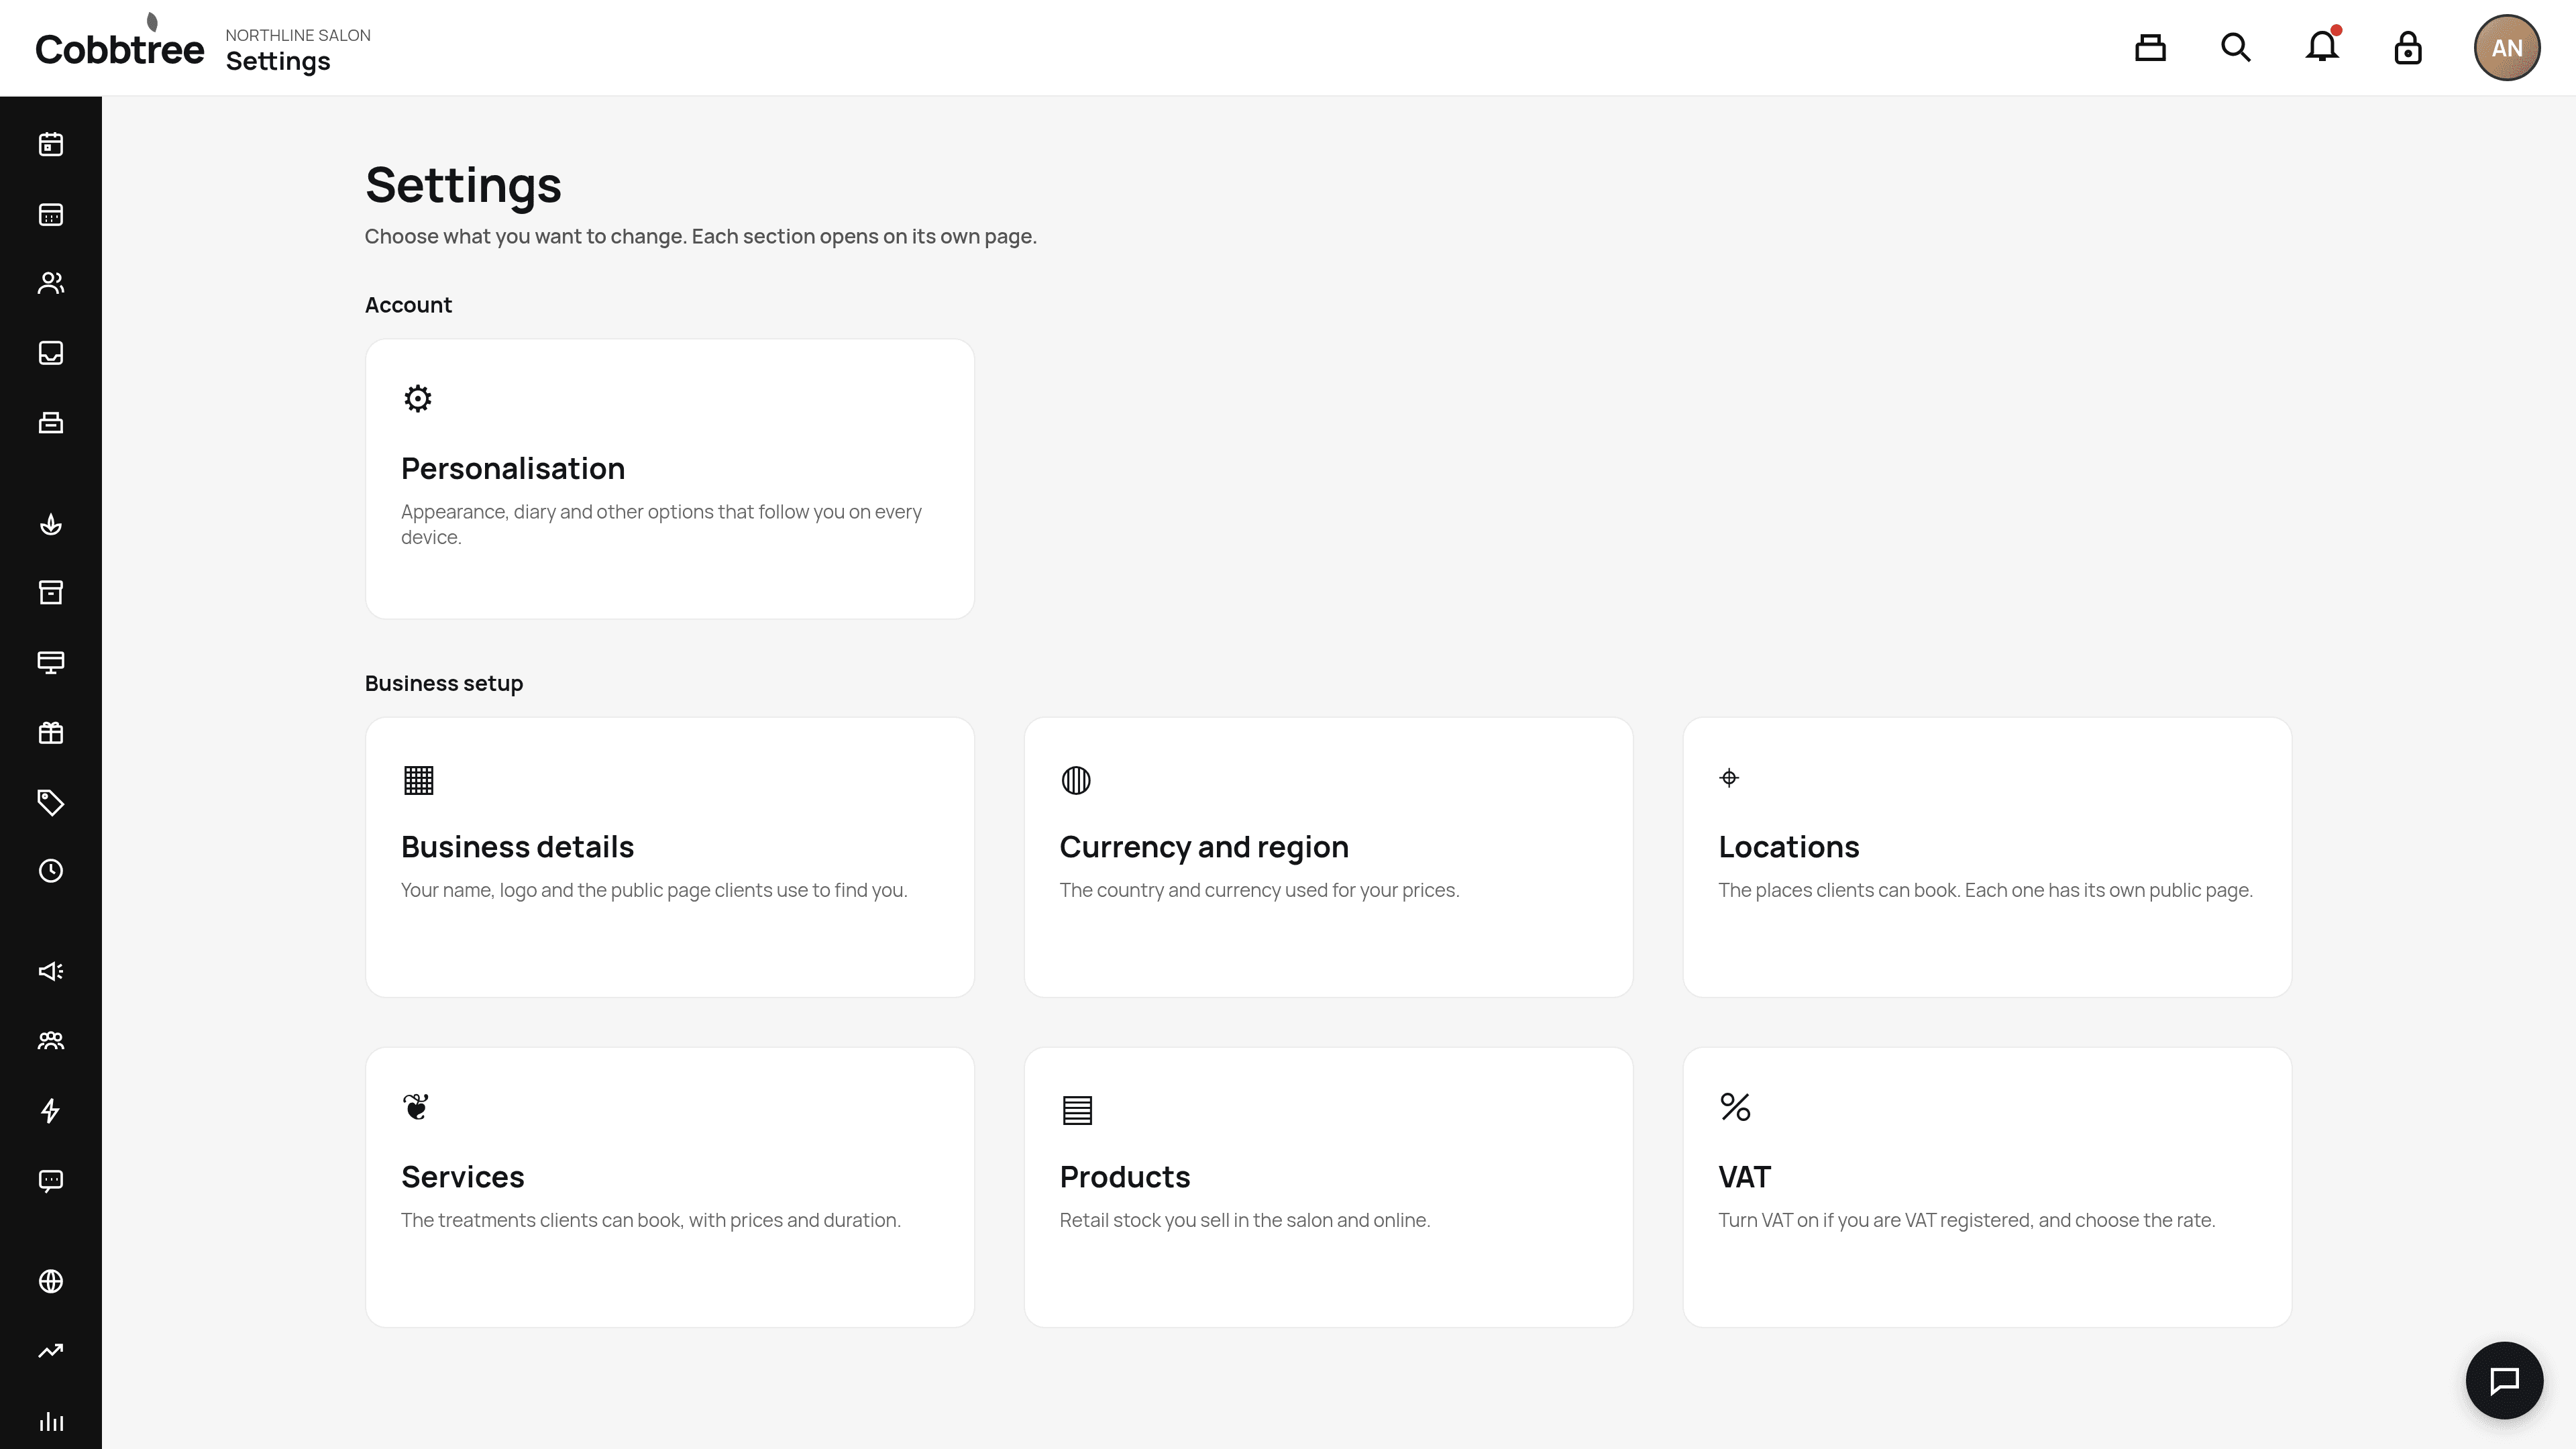Open the team group icon in the sidebar
Viewport: 2576px width, 1449px height.
point(51,1041)
